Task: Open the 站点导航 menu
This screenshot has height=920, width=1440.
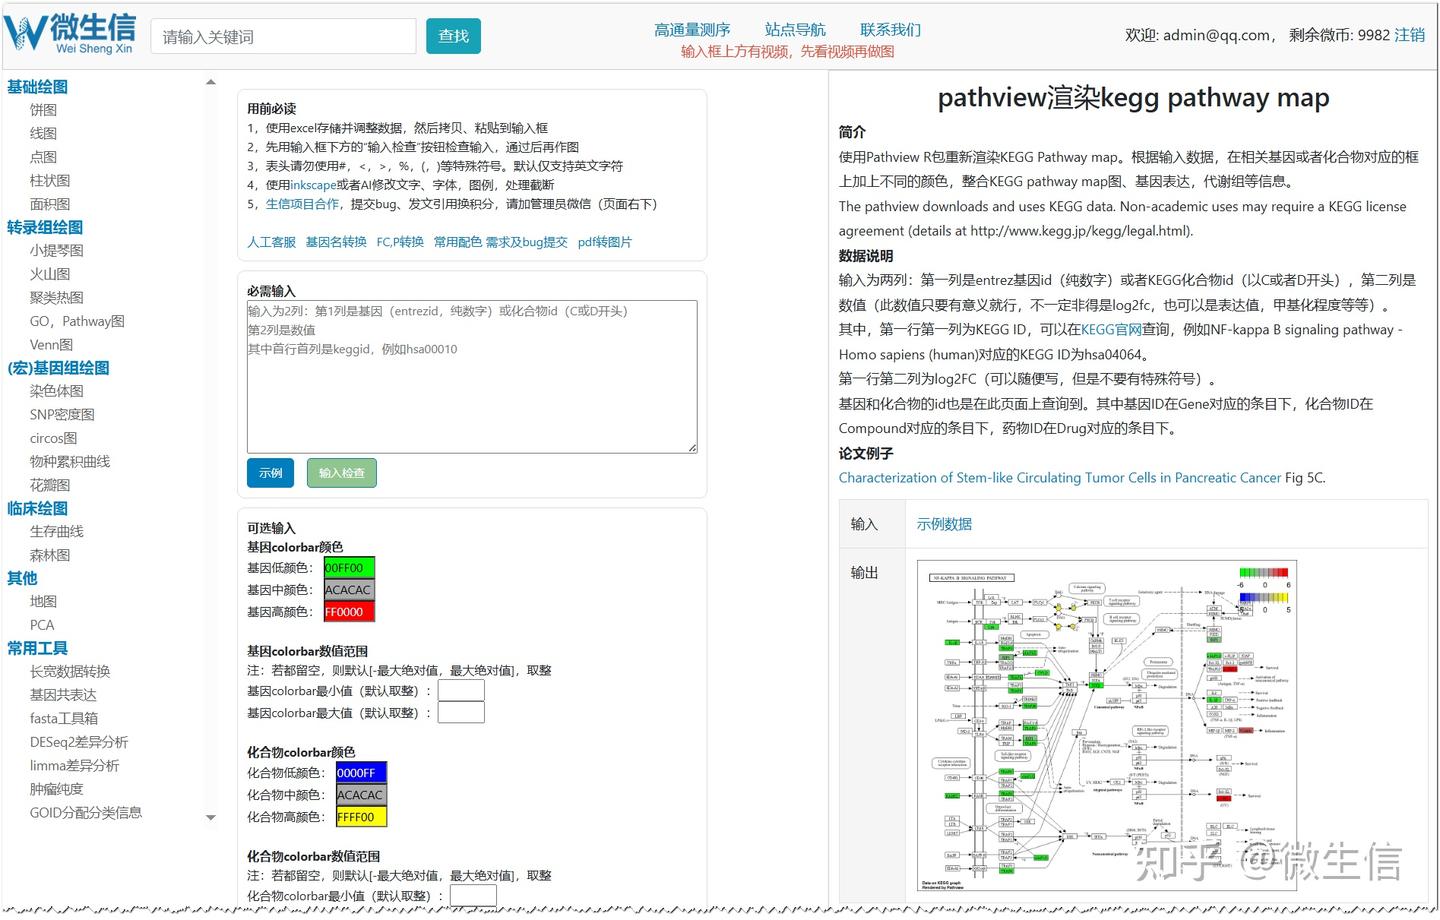Action: pos(795,30)
